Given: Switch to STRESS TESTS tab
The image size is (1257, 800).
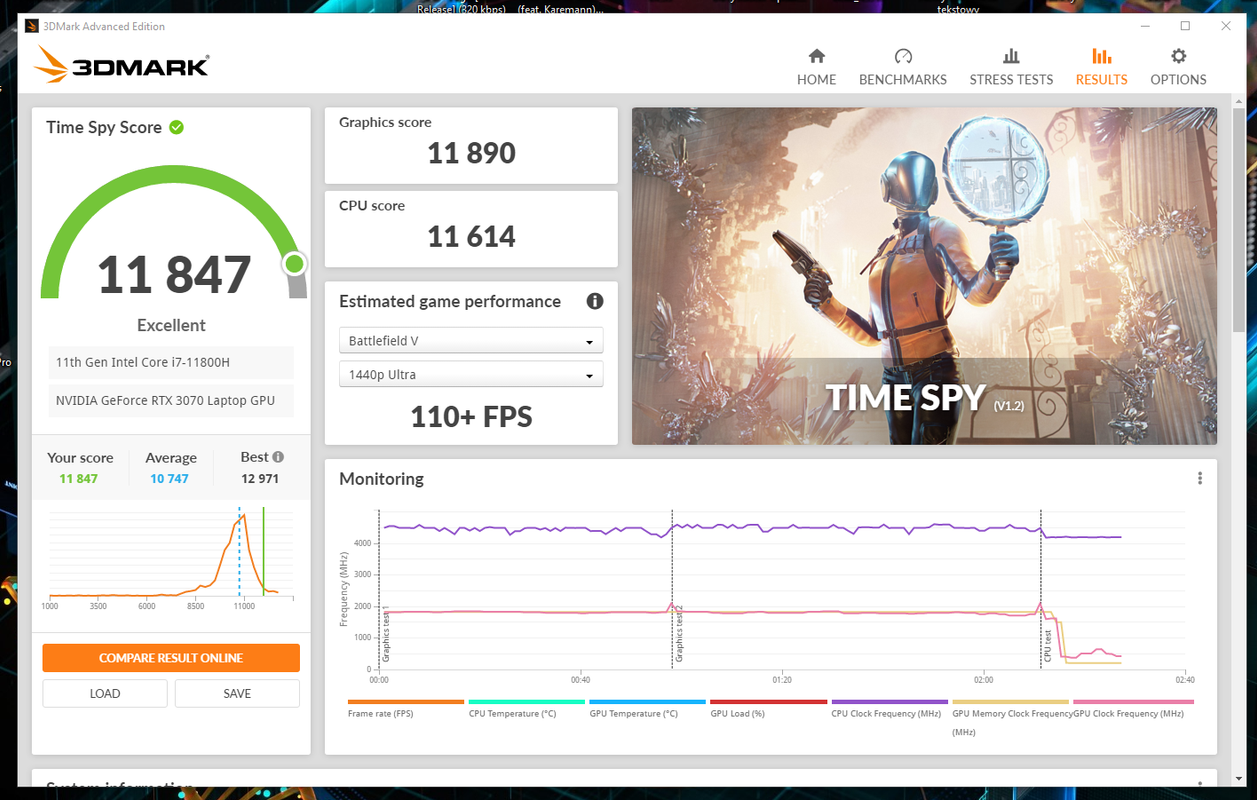Looking at the screenshot, I should [x=1011, y=67].
